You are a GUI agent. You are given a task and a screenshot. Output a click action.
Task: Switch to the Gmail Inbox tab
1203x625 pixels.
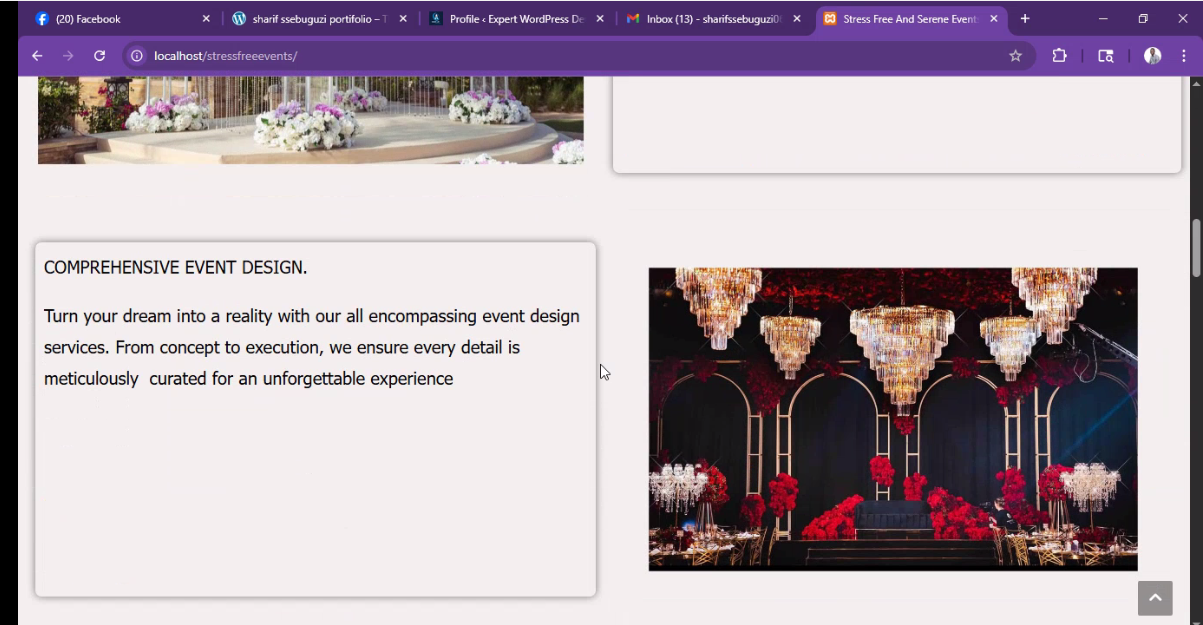coord(705,19)
